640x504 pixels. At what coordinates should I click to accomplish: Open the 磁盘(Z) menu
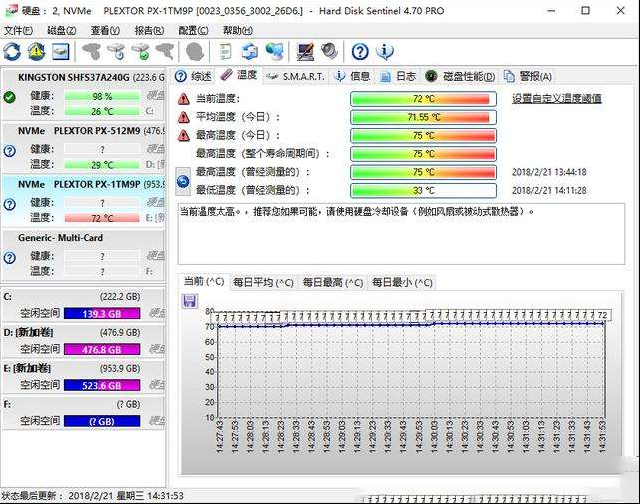click(62, 30)
